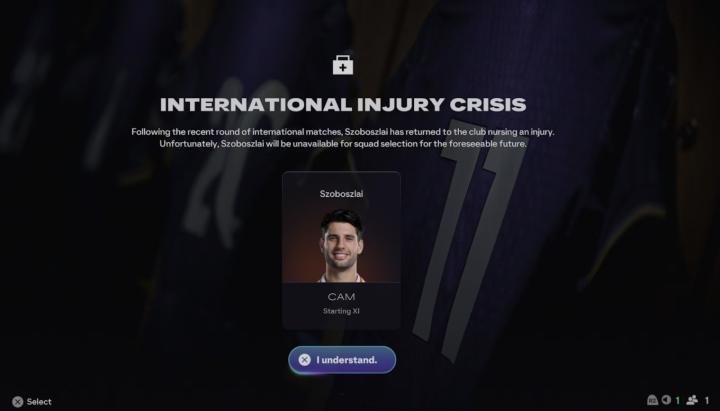The width and height of the screenshot is (720, 411).
Task: Click the line starting Unfortunately, Szoboszlai
Action: (343, 144)
